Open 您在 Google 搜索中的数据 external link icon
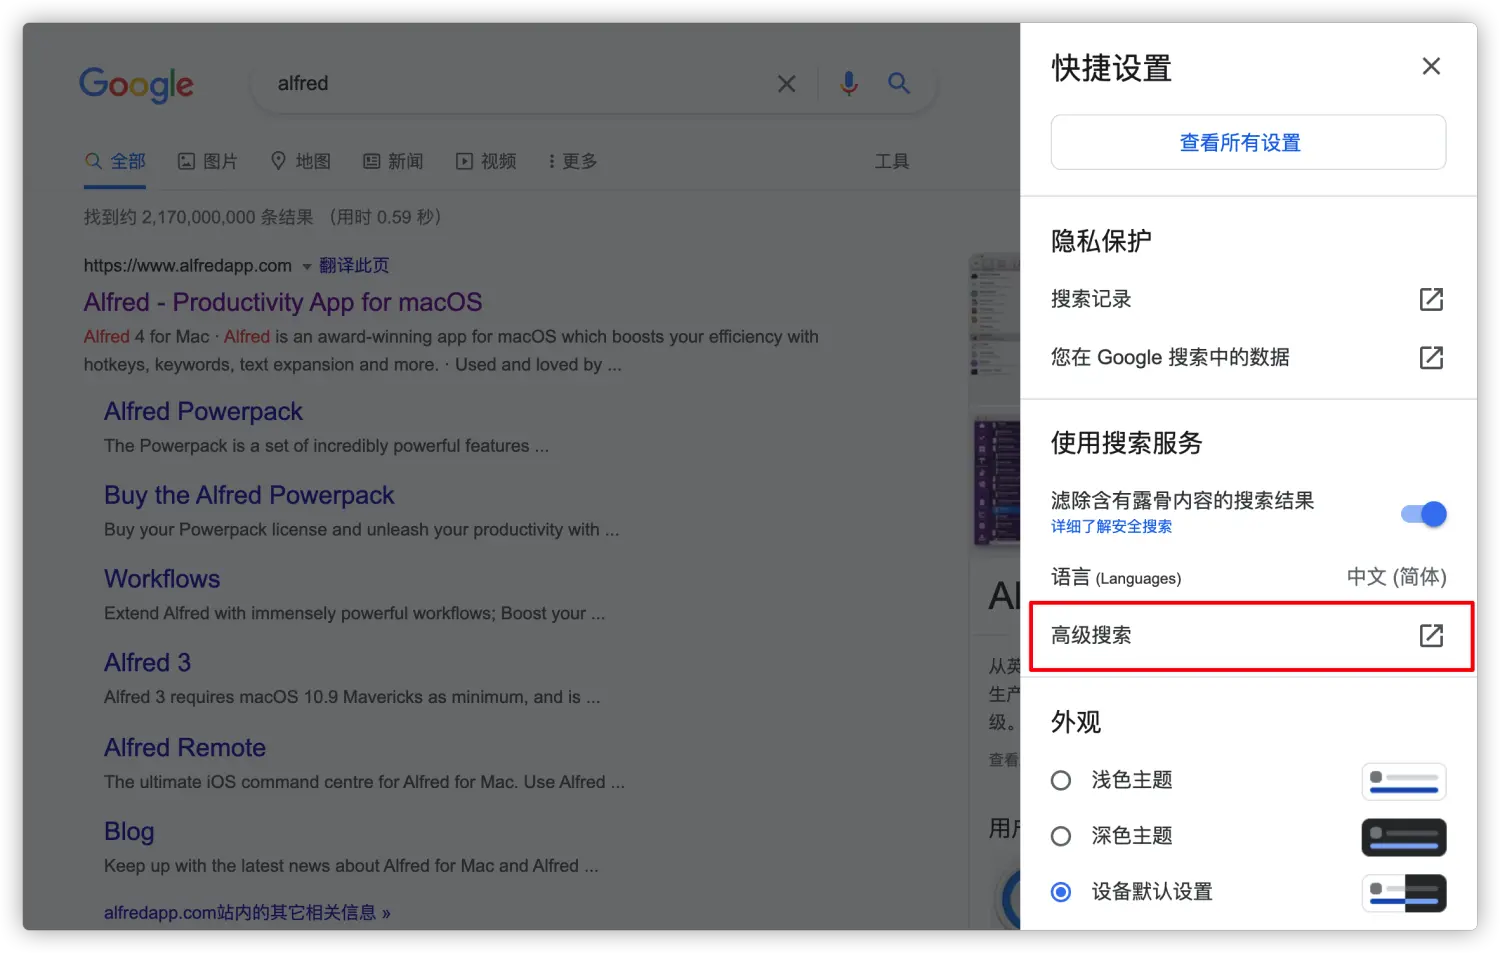The height and width of the screenshot is (953, 1500). click(x=1431, y=357)
